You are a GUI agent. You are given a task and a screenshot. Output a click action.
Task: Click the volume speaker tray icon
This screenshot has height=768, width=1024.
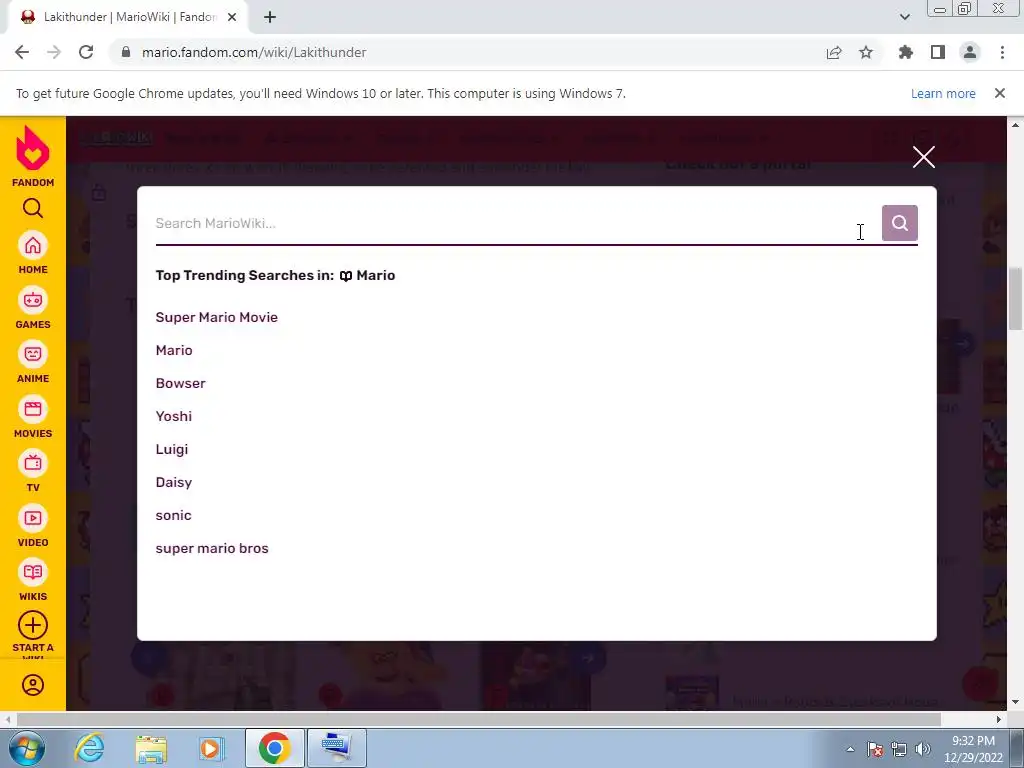(x=922, y=749)
